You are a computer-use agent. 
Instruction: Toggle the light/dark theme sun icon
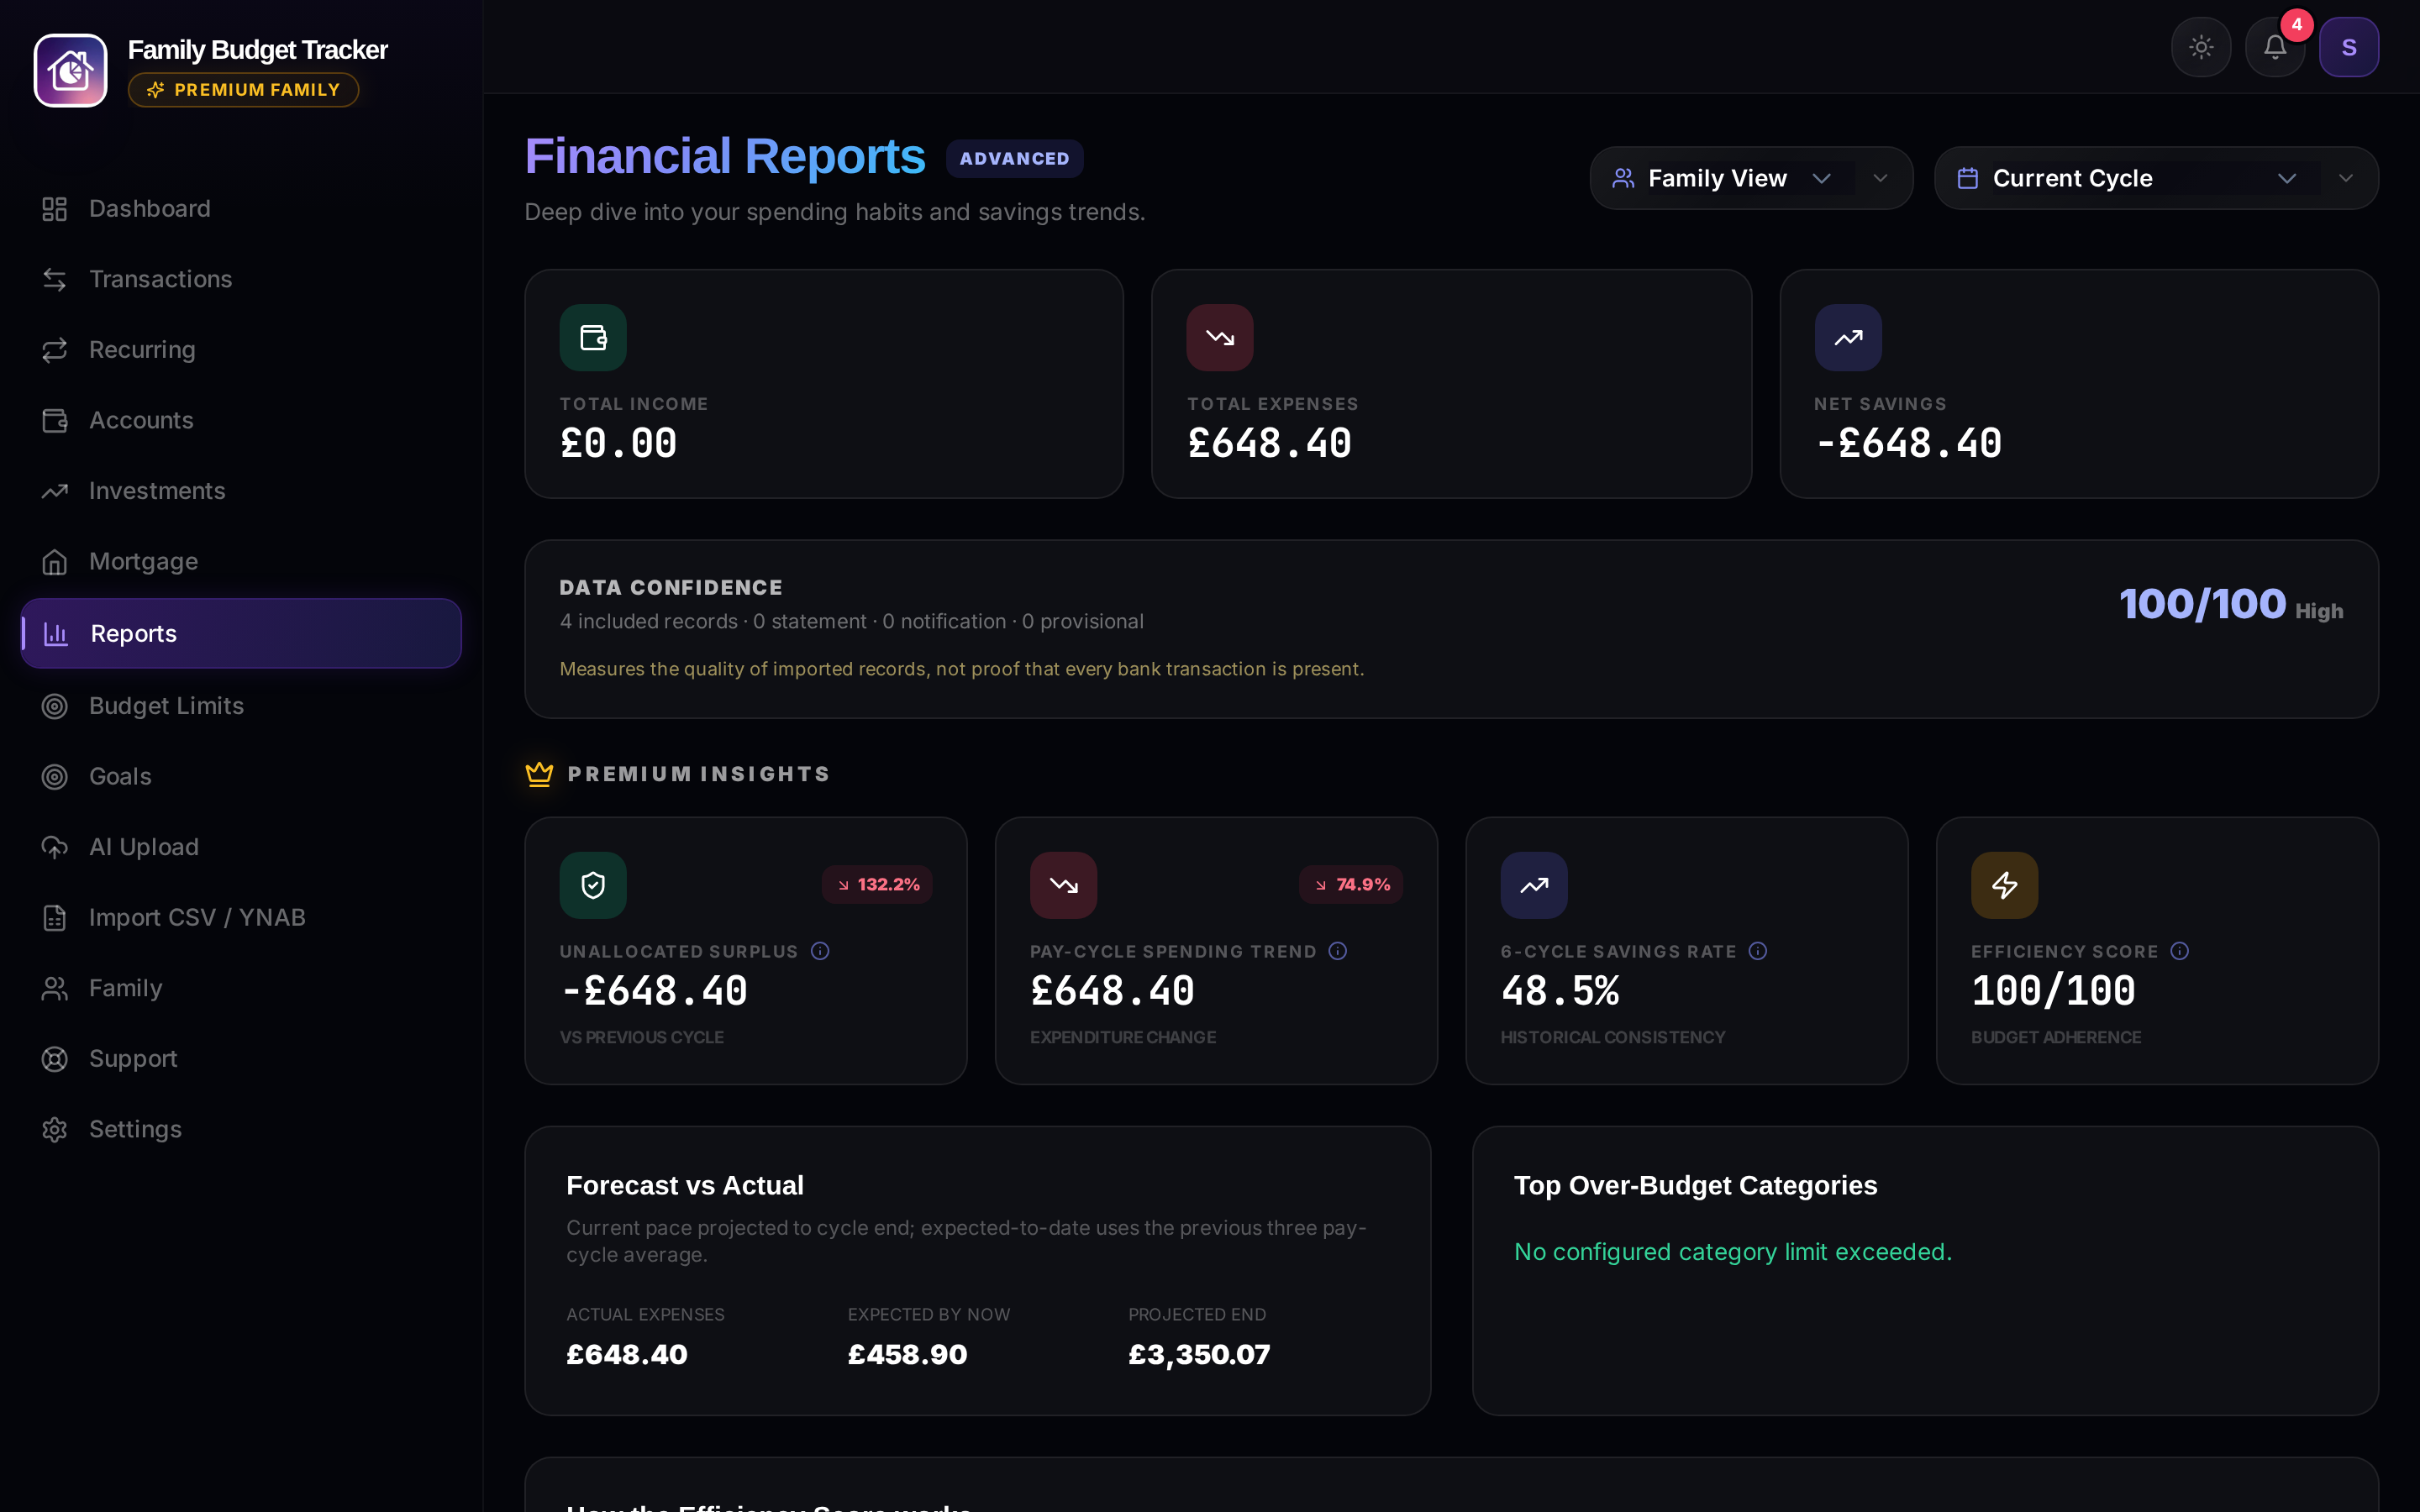(x=2201, y=47)
